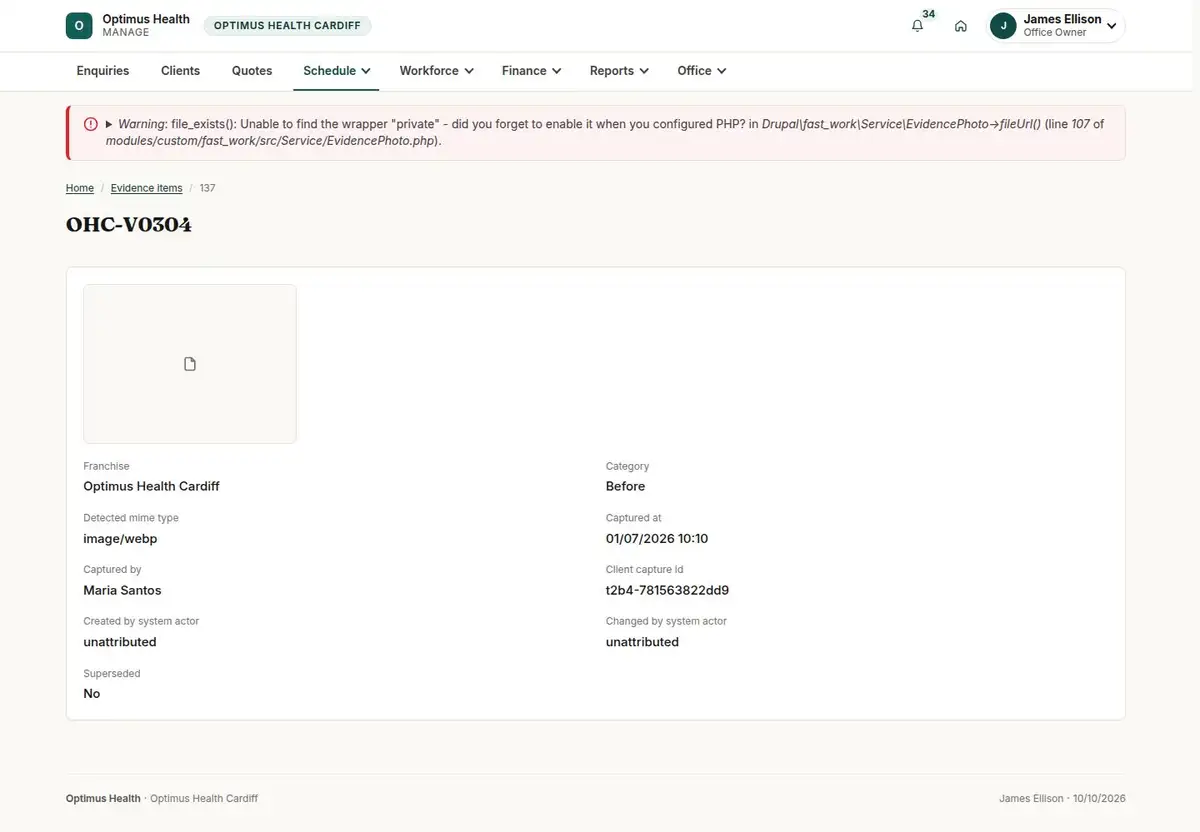Click the OHC-V0304 page heading

pos(129,224)
